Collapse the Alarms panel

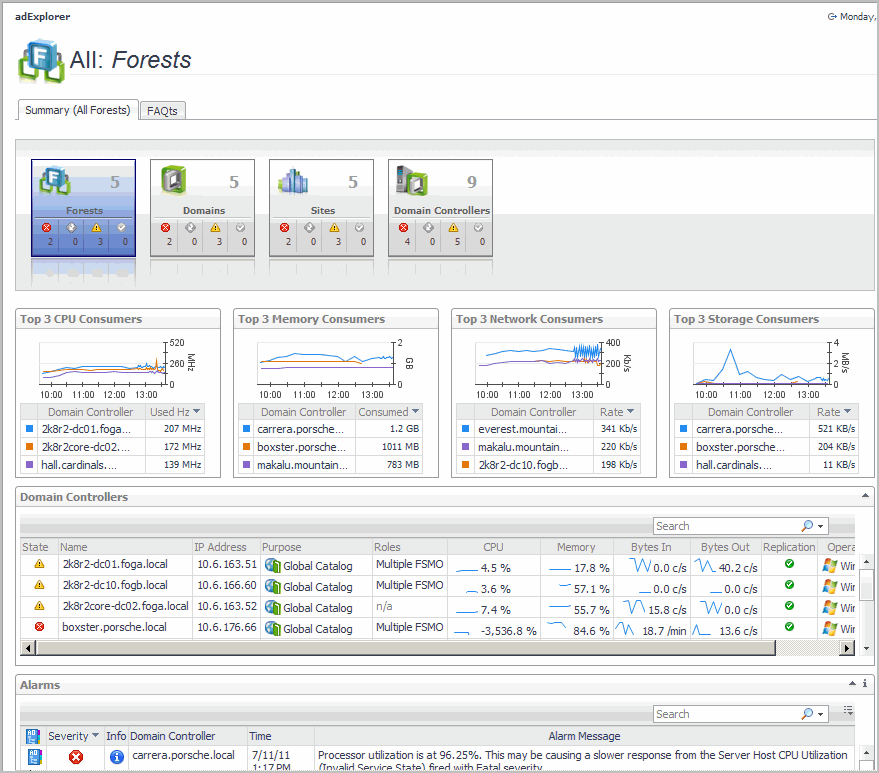[851, 684]
